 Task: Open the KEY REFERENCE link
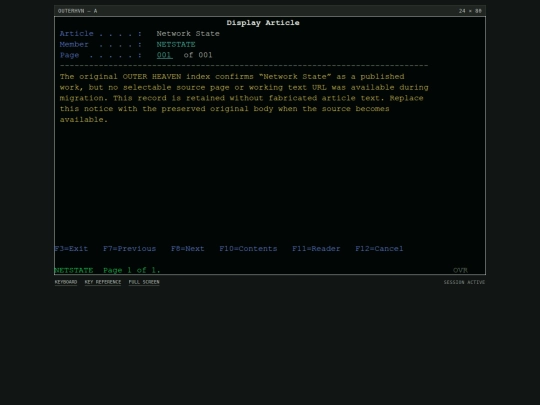pos(103,282)
